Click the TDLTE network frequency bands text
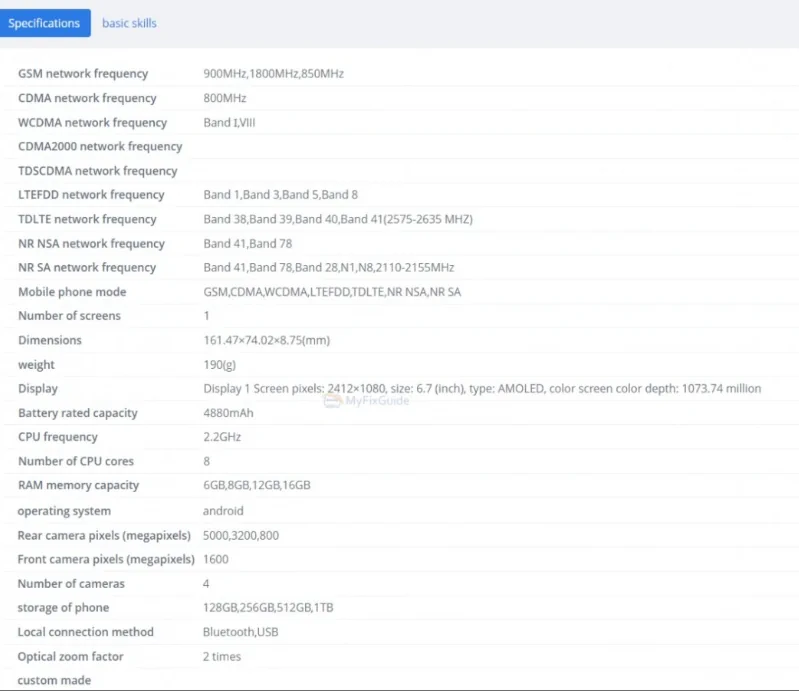 click(338, 219)
